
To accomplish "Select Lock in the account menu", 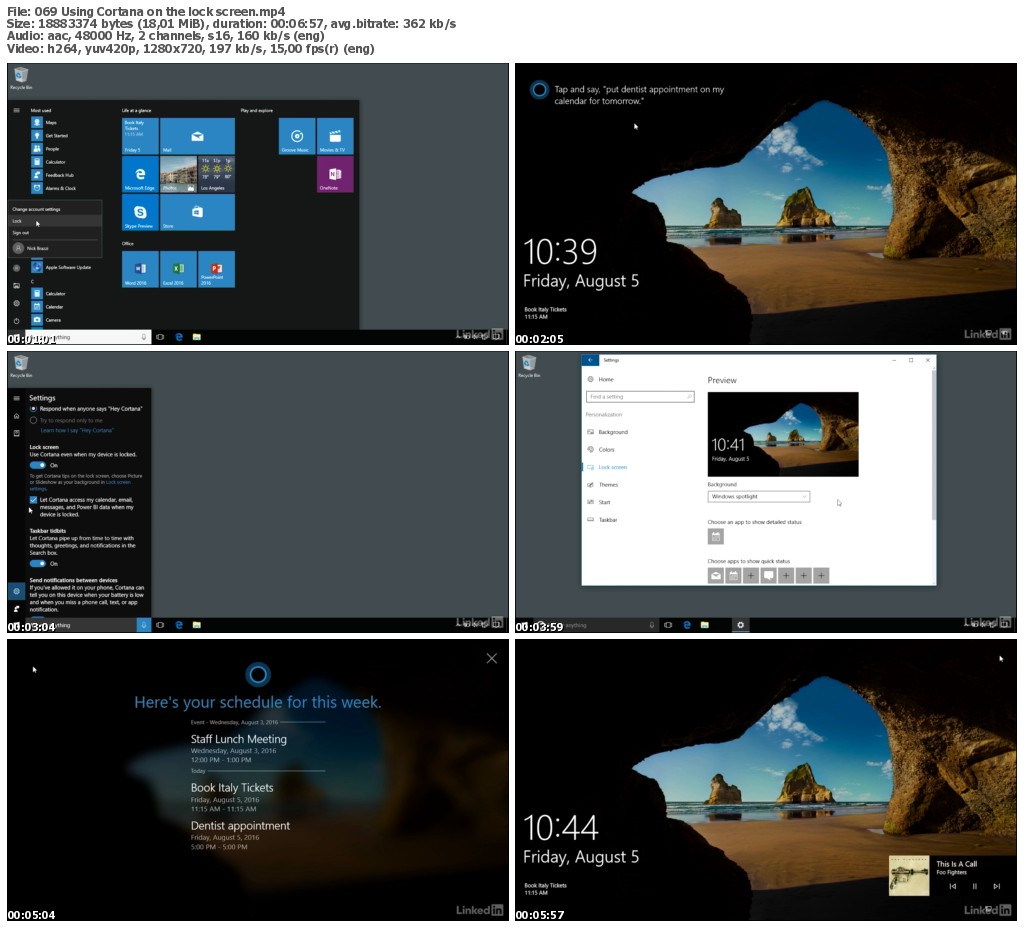I will click(55, 221).
